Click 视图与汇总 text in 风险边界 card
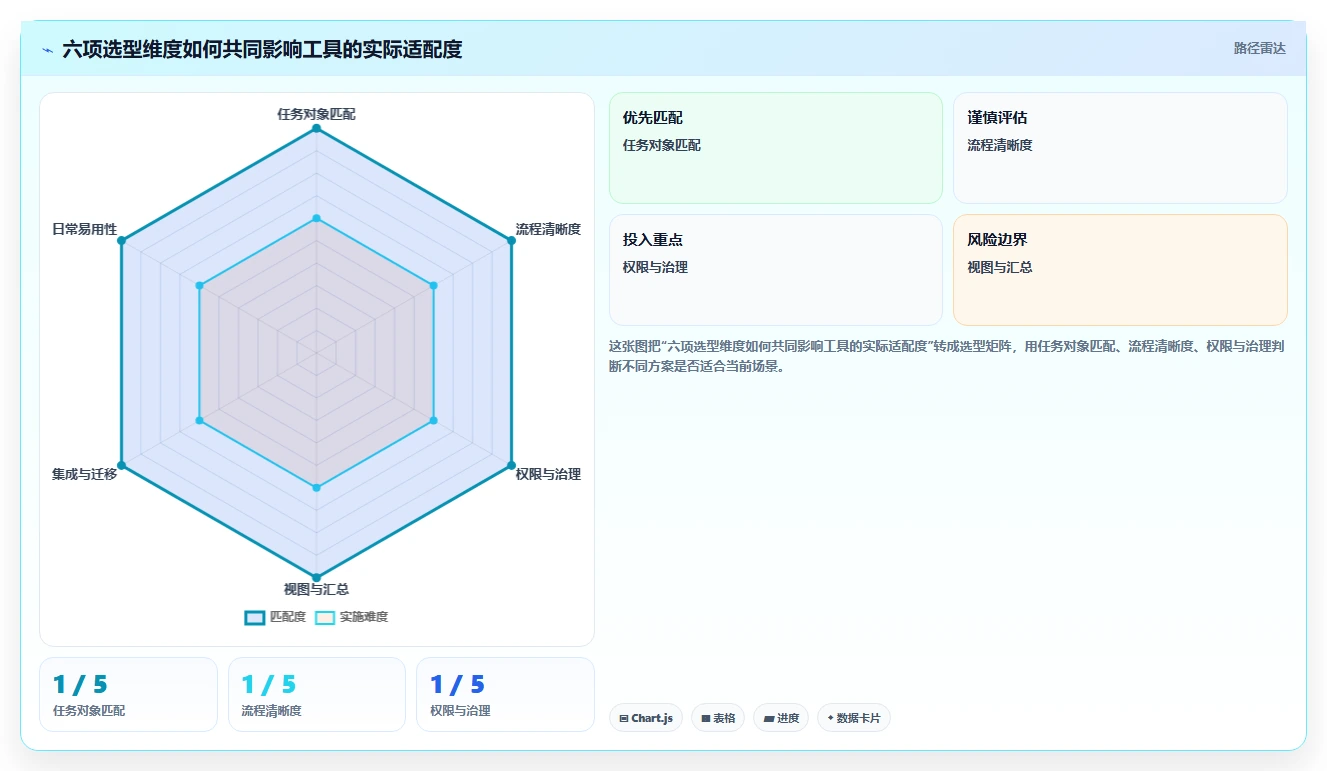Image resolution: width=1327 pixels, height=771 pixels. [x=1000, y=267]
